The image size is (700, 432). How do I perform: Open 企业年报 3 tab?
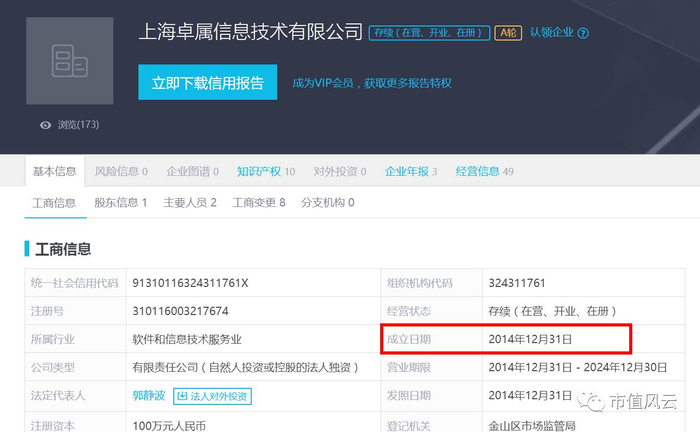pos(411,171)
